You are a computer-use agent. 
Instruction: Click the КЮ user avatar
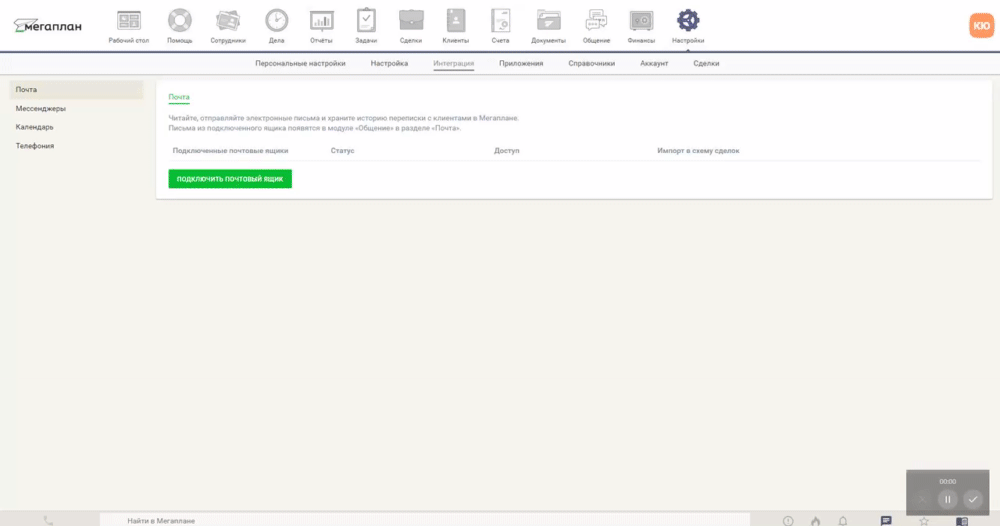[980, 26]
